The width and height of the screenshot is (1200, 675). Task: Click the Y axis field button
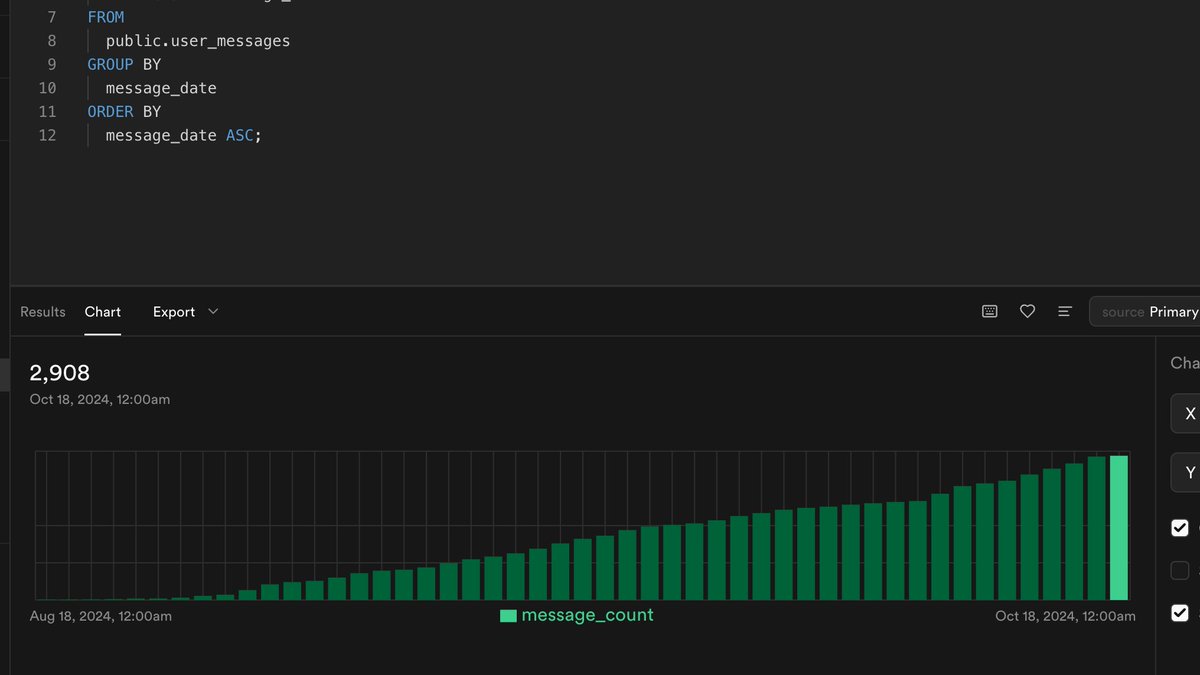click(1190, 472)
